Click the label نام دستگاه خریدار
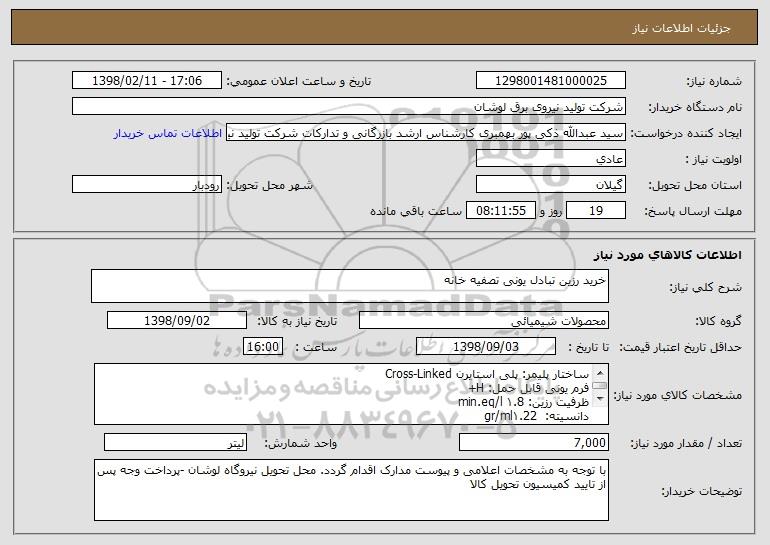Viewport: 770px width, 545px height. click(695, 108)
